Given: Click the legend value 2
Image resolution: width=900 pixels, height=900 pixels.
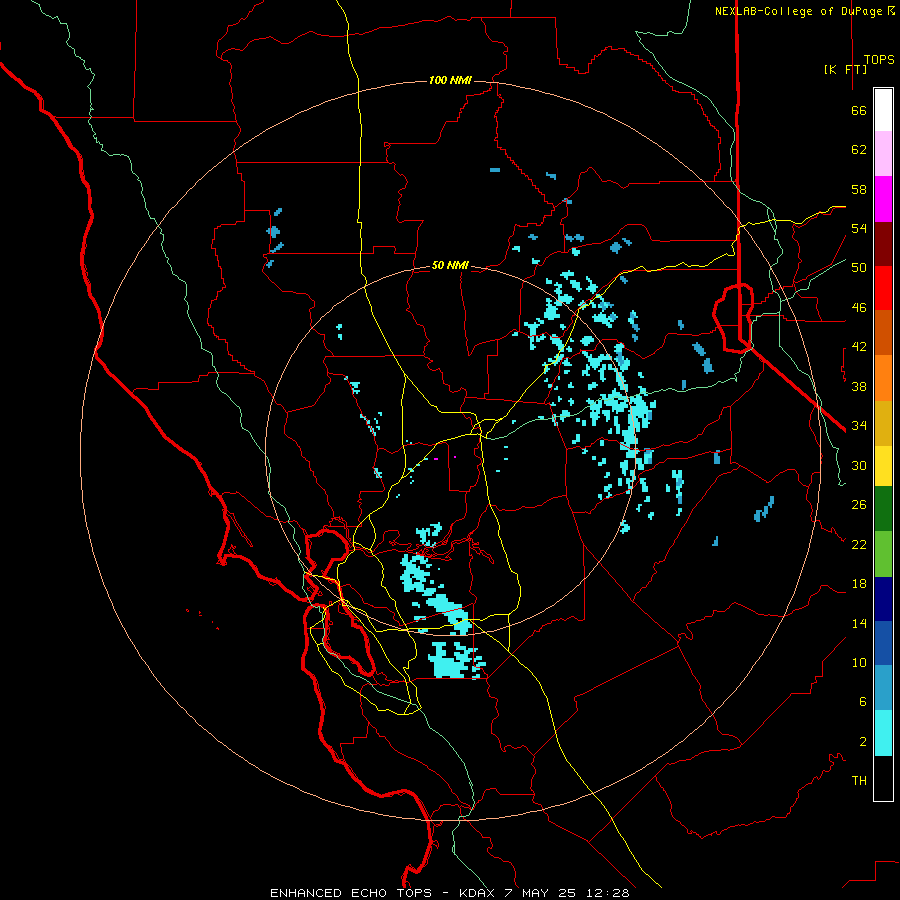Looking at the screenshot, I should click(862, 742).
